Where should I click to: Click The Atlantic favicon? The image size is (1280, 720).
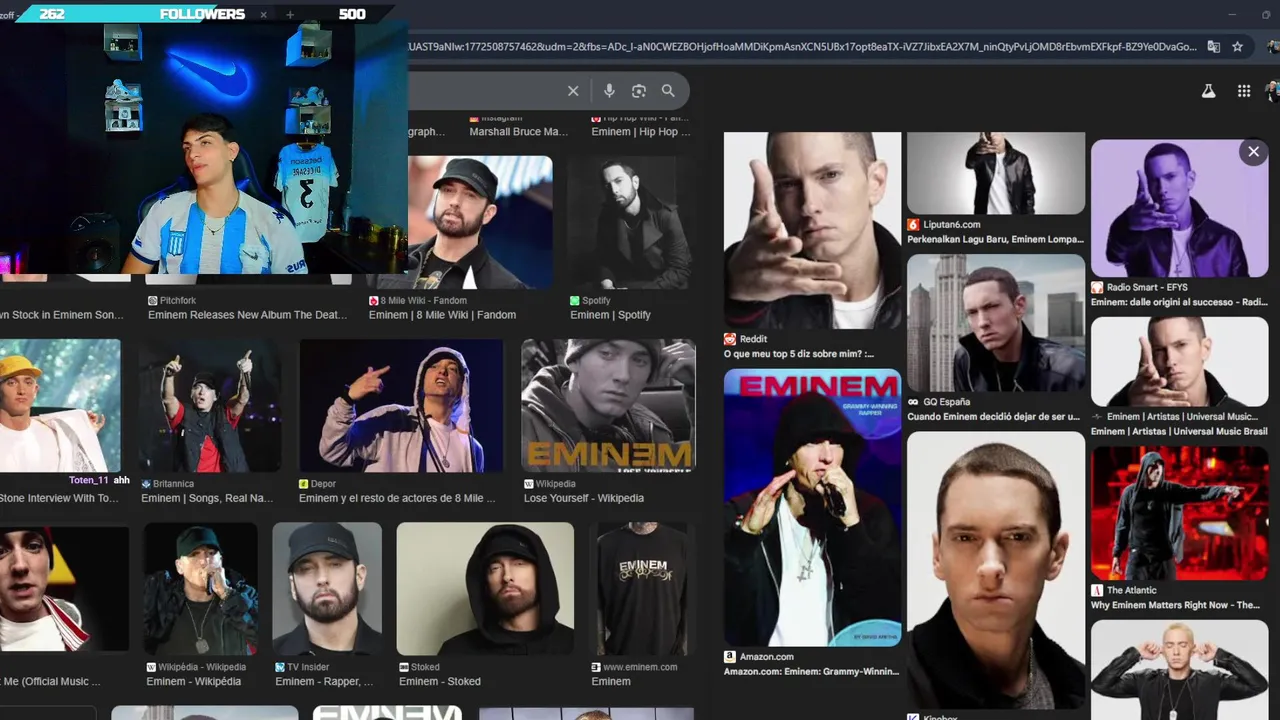coord(1097,590)
